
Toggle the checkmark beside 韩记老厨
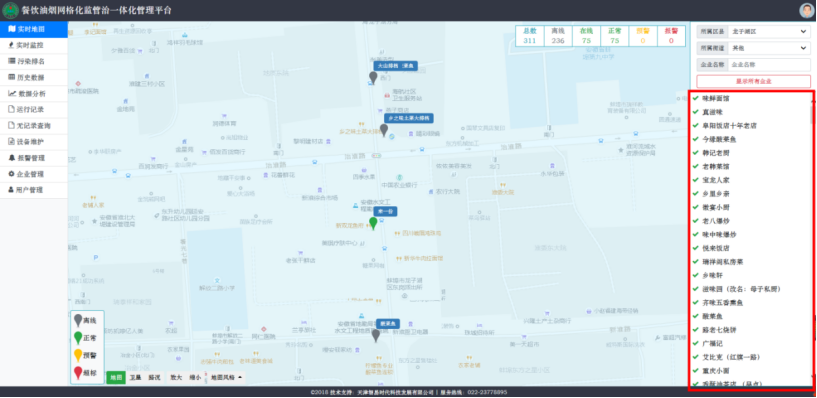point(696,153)
